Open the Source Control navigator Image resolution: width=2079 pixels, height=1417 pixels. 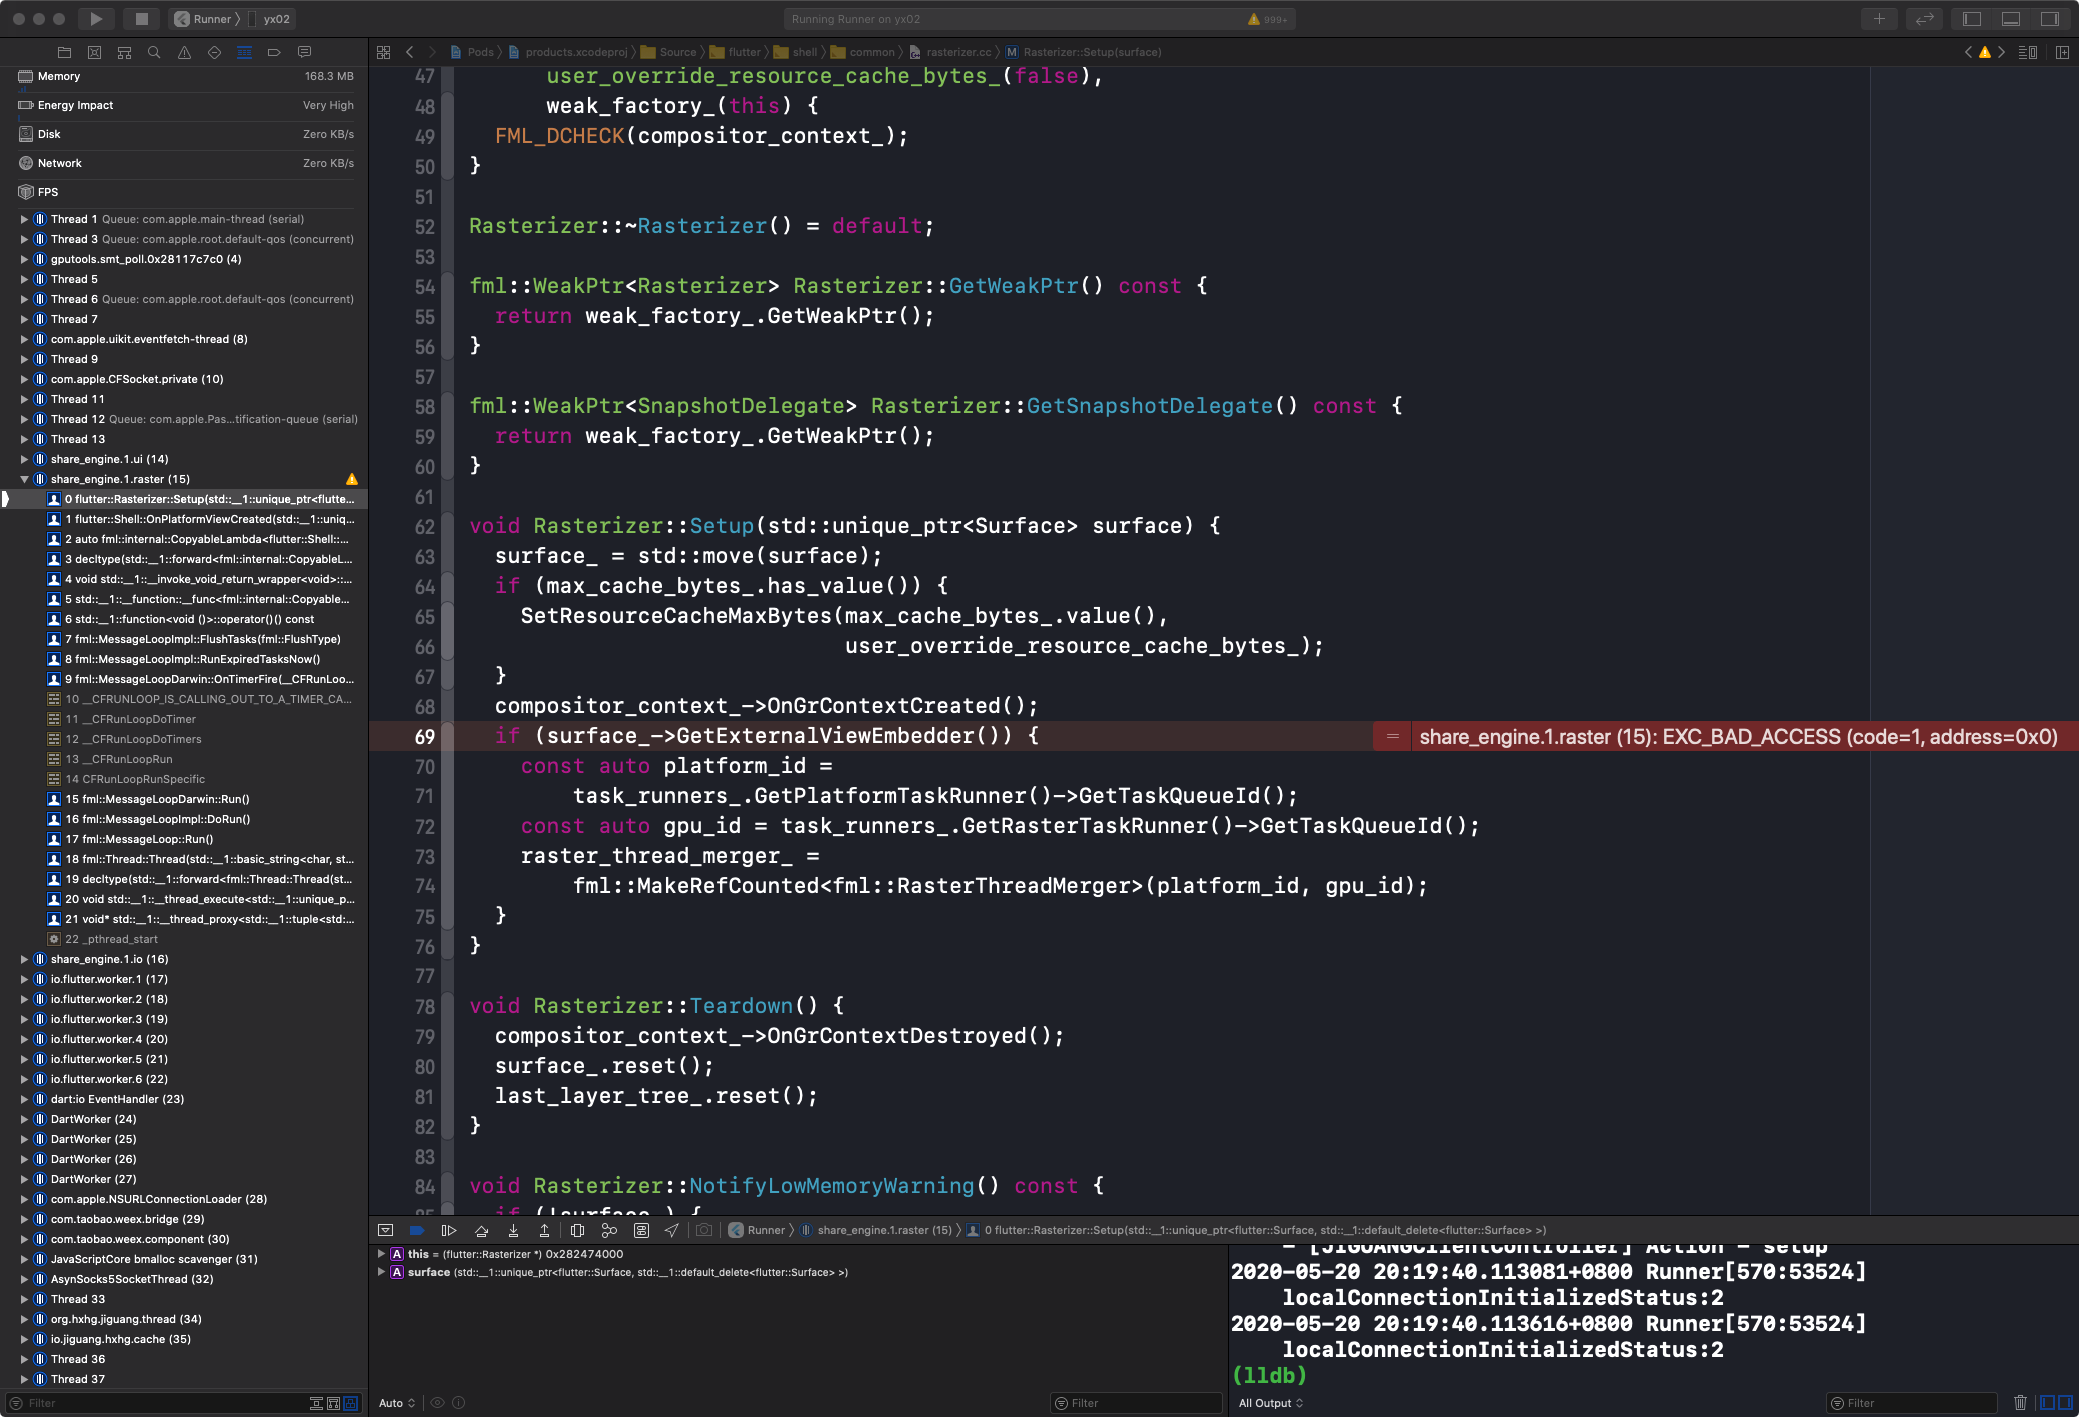point(94,52)
